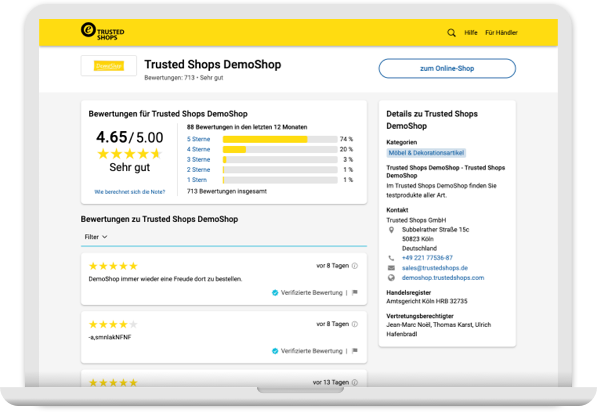Filter reviews by '5 Sterne'
Image resolution: width=597 pixels, height=412 pixels.
pyautogui.click(x=198, y=139)
